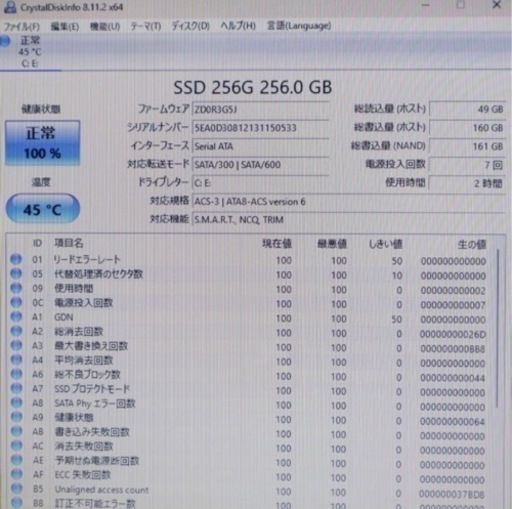Open the 言語(Language) menu
This screenshot has width=512, height=509.
coord(299,26)
